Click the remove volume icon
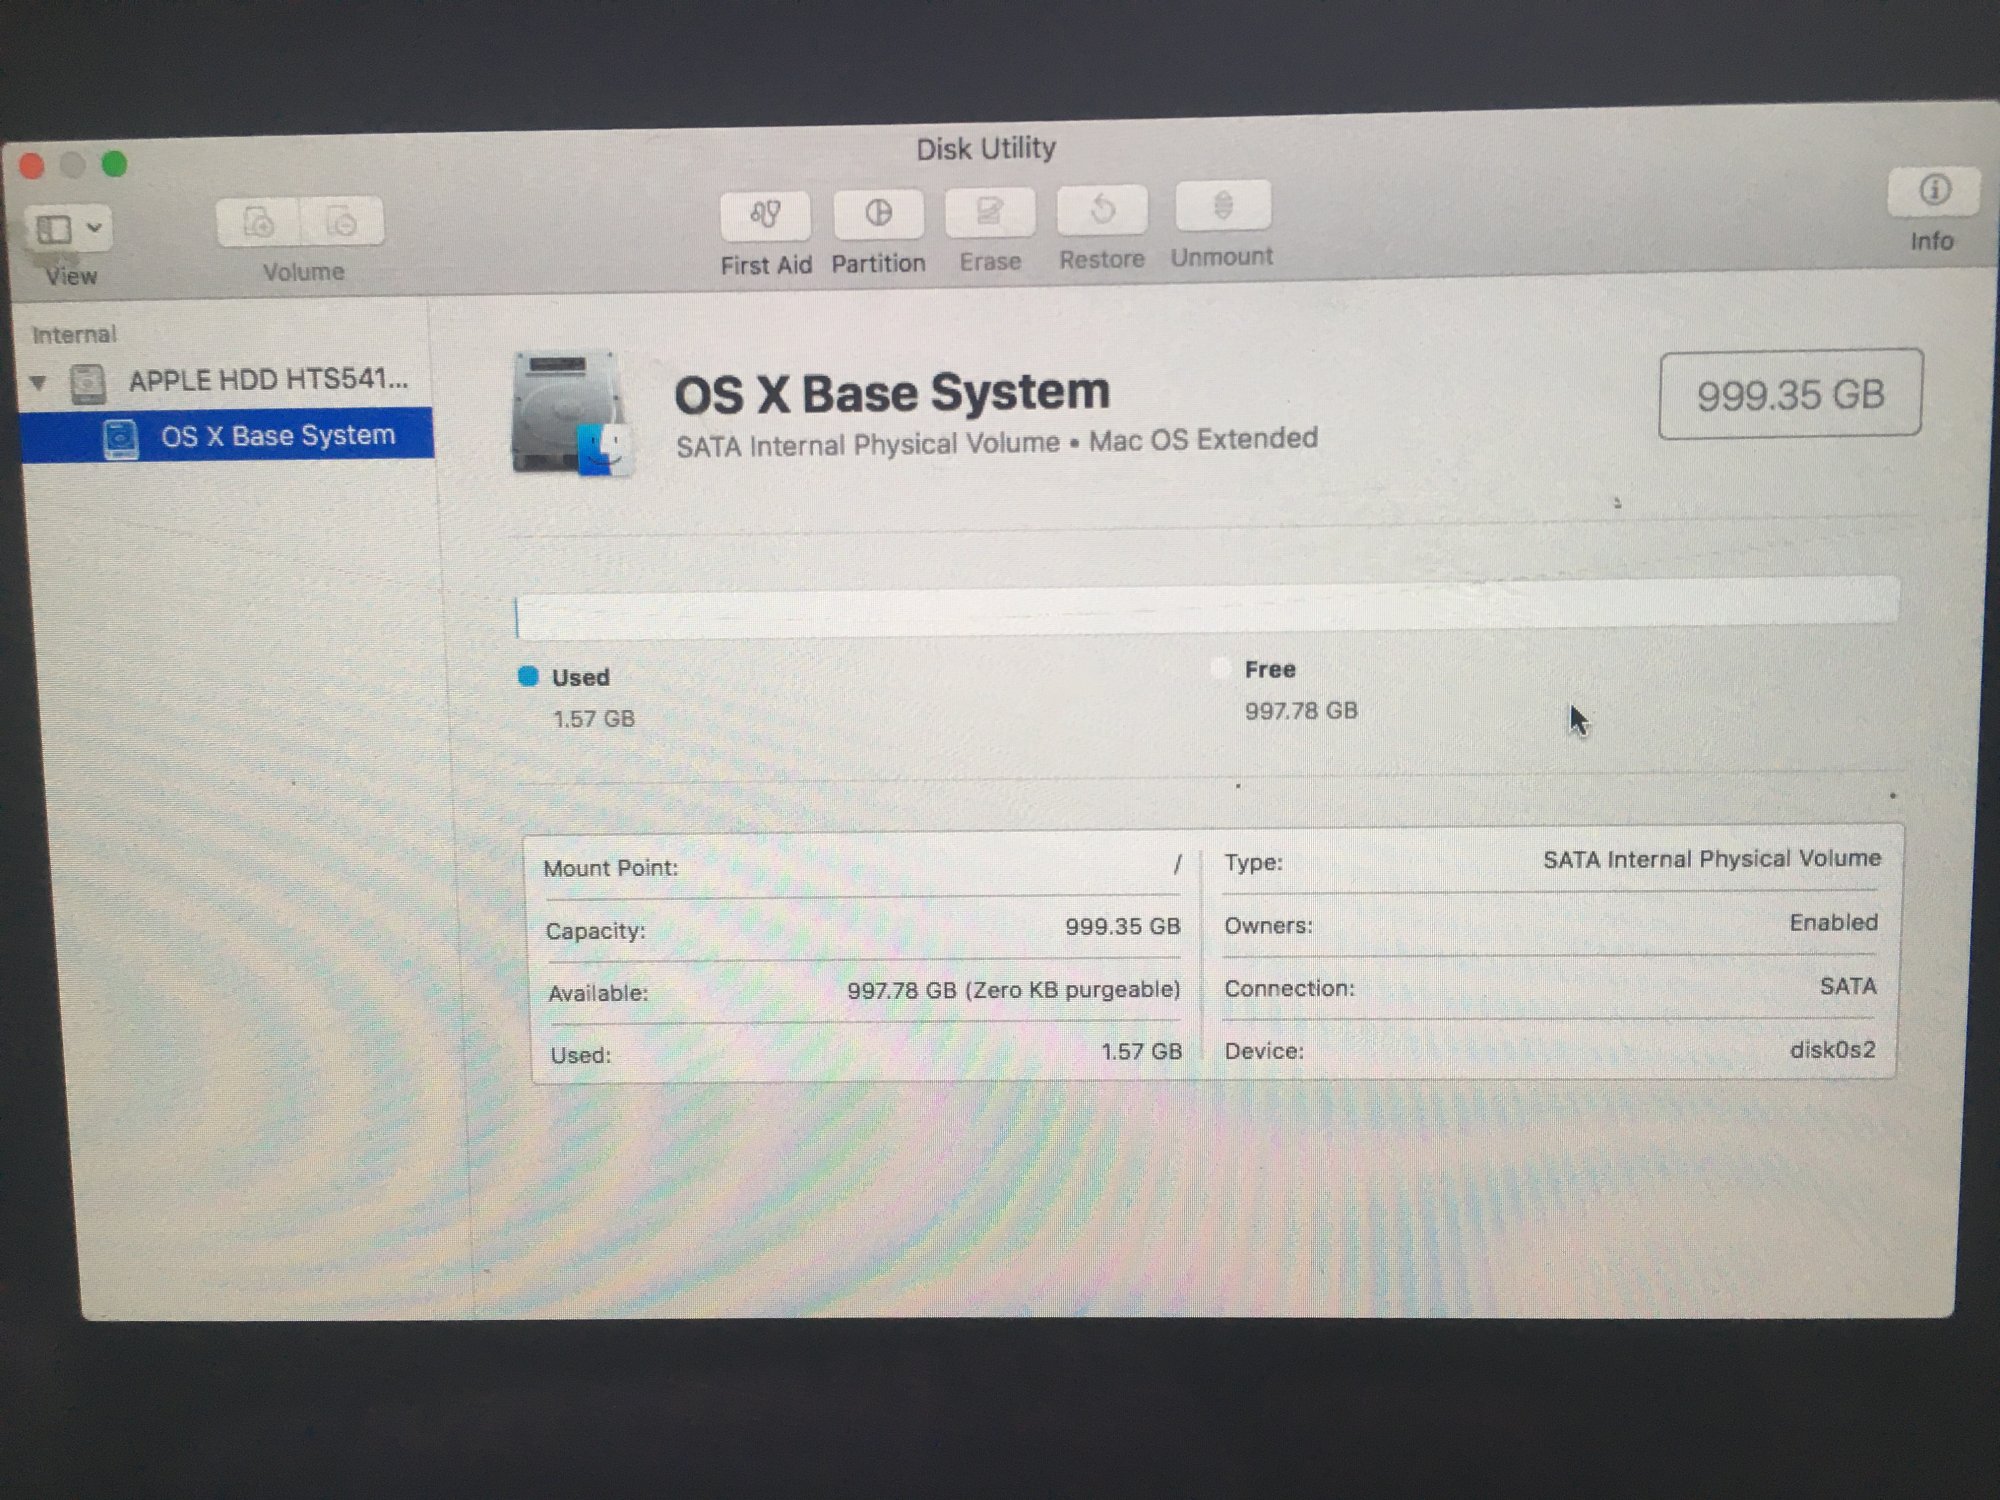Viewport: 2000px width, 1500px height. coord(342,222)
